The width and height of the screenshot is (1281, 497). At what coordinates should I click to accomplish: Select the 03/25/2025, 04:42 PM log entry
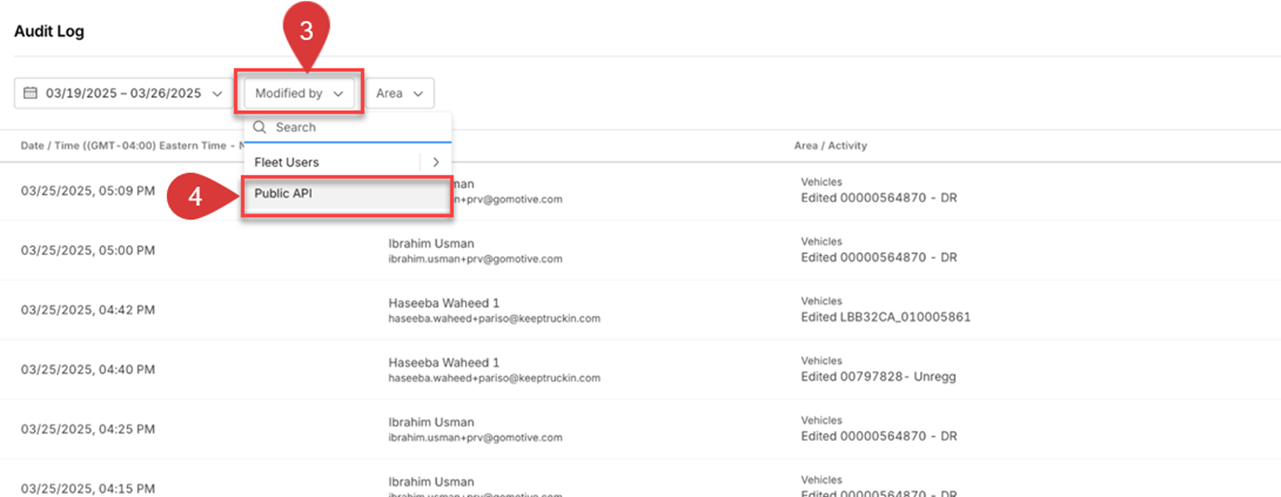pyautogui.click(x=88, y=310)
